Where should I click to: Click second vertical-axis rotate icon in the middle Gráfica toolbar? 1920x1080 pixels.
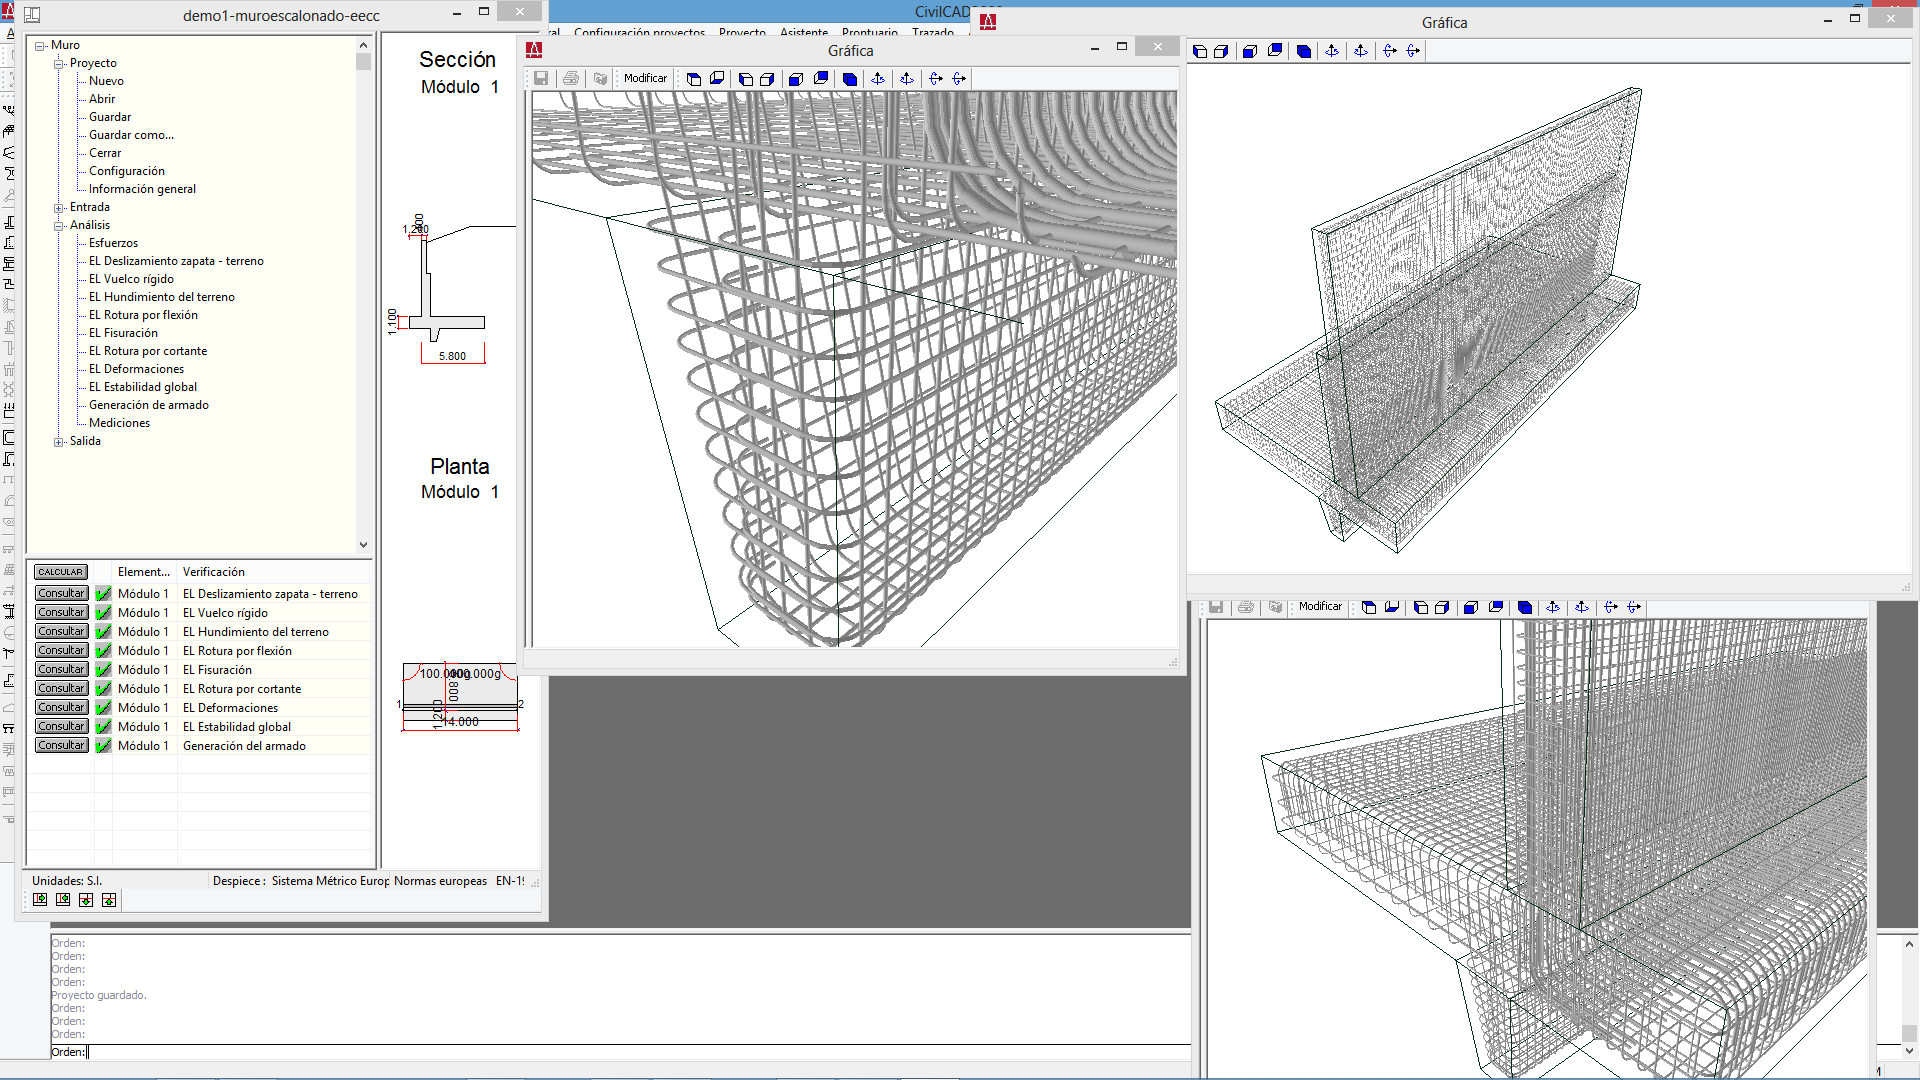point(907,78)
